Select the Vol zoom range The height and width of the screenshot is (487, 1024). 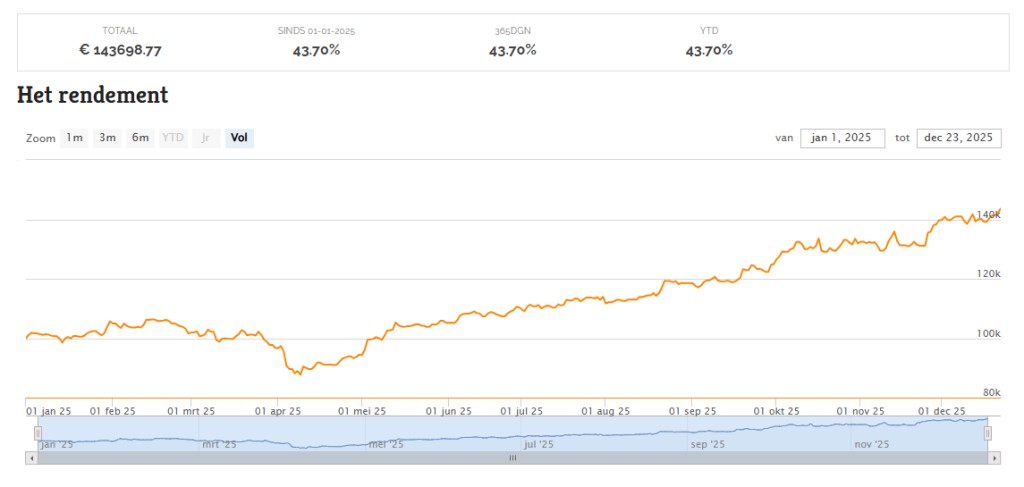point(239,138)
